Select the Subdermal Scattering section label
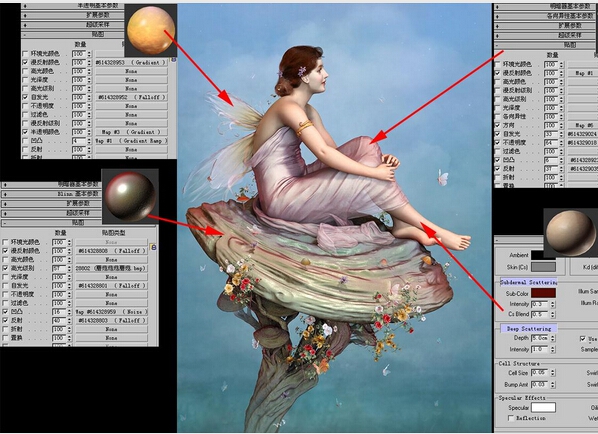Screen dimensions: 598x434 529,282
